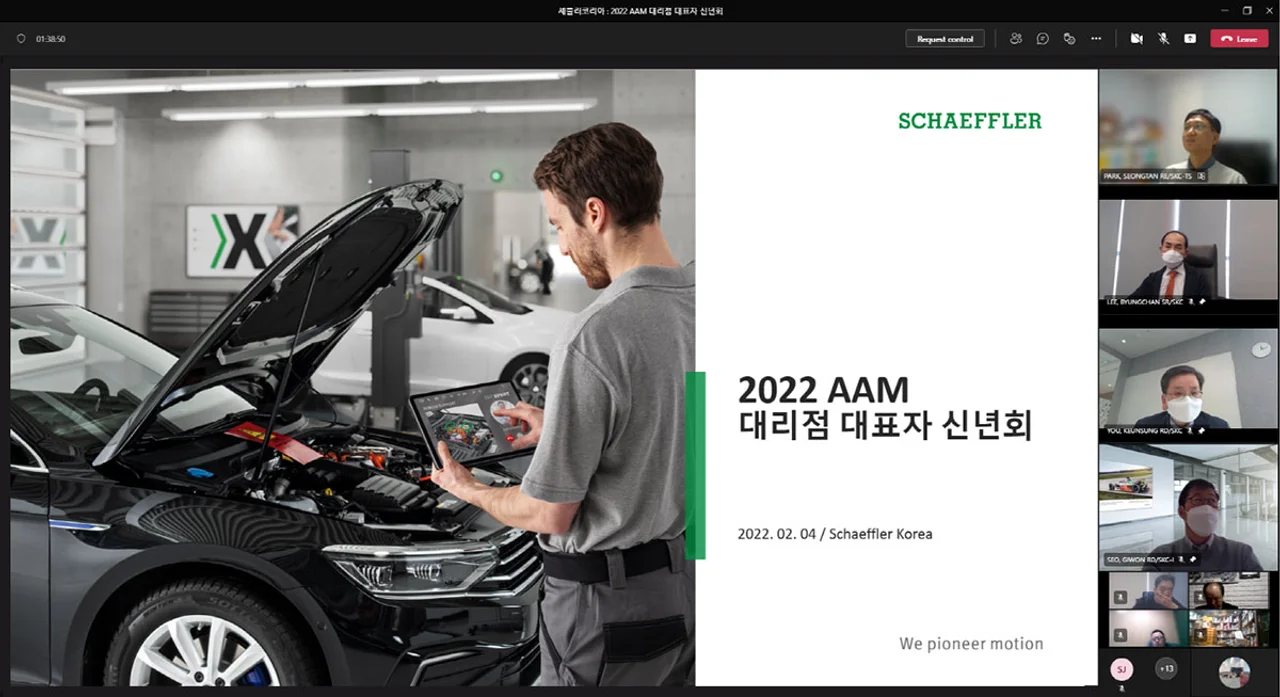1280x697 pixels.
Task: Click the share content icon
Action: [1190, 38]
